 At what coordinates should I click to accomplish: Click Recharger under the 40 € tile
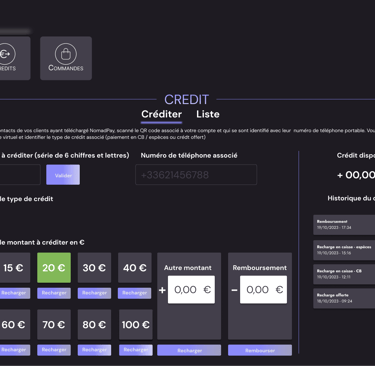point(135,293)
